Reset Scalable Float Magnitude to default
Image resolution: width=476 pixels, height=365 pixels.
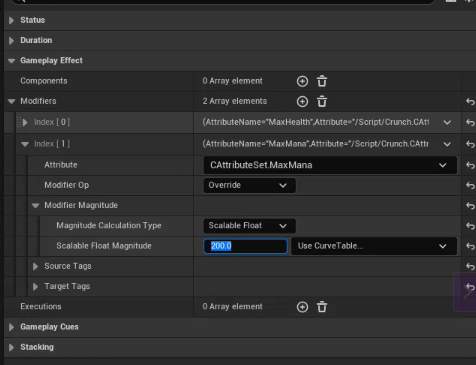470,246
